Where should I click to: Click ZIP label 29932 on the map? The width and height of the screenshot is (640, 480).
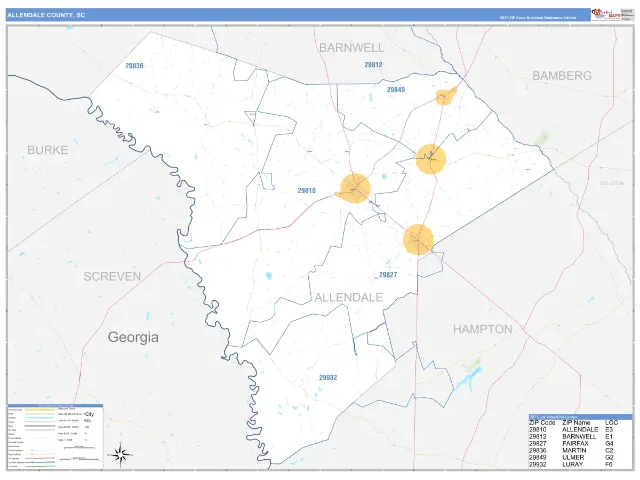[328, 378]
